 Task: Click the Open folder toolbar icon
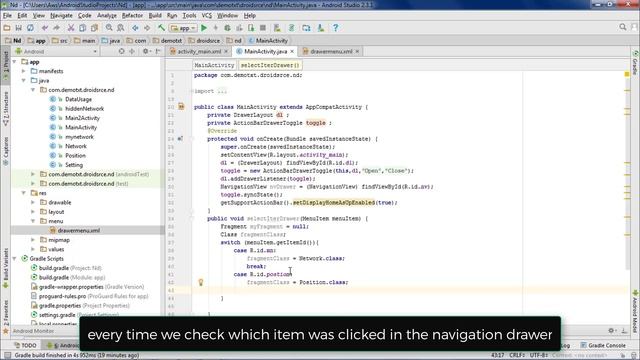[x=7, y=28]
